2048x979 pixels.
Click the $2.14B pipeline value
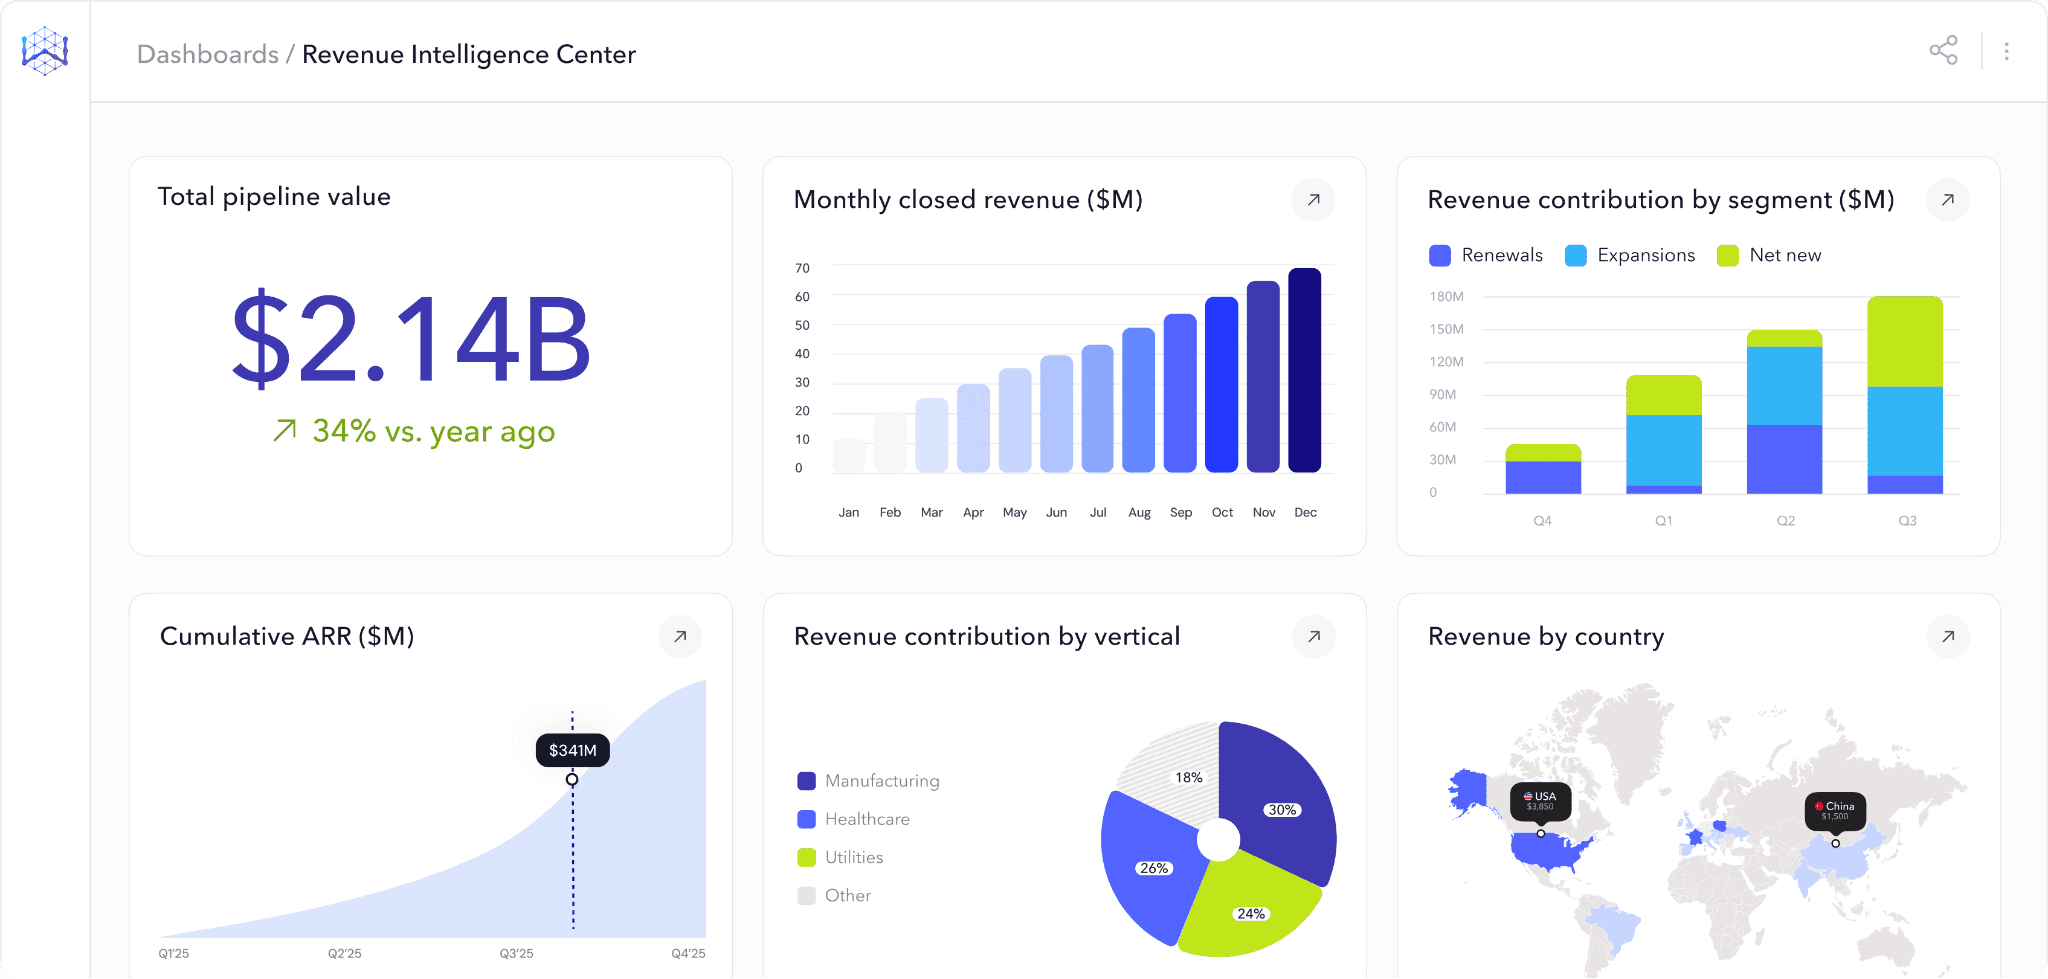click(x=411, y=339)
